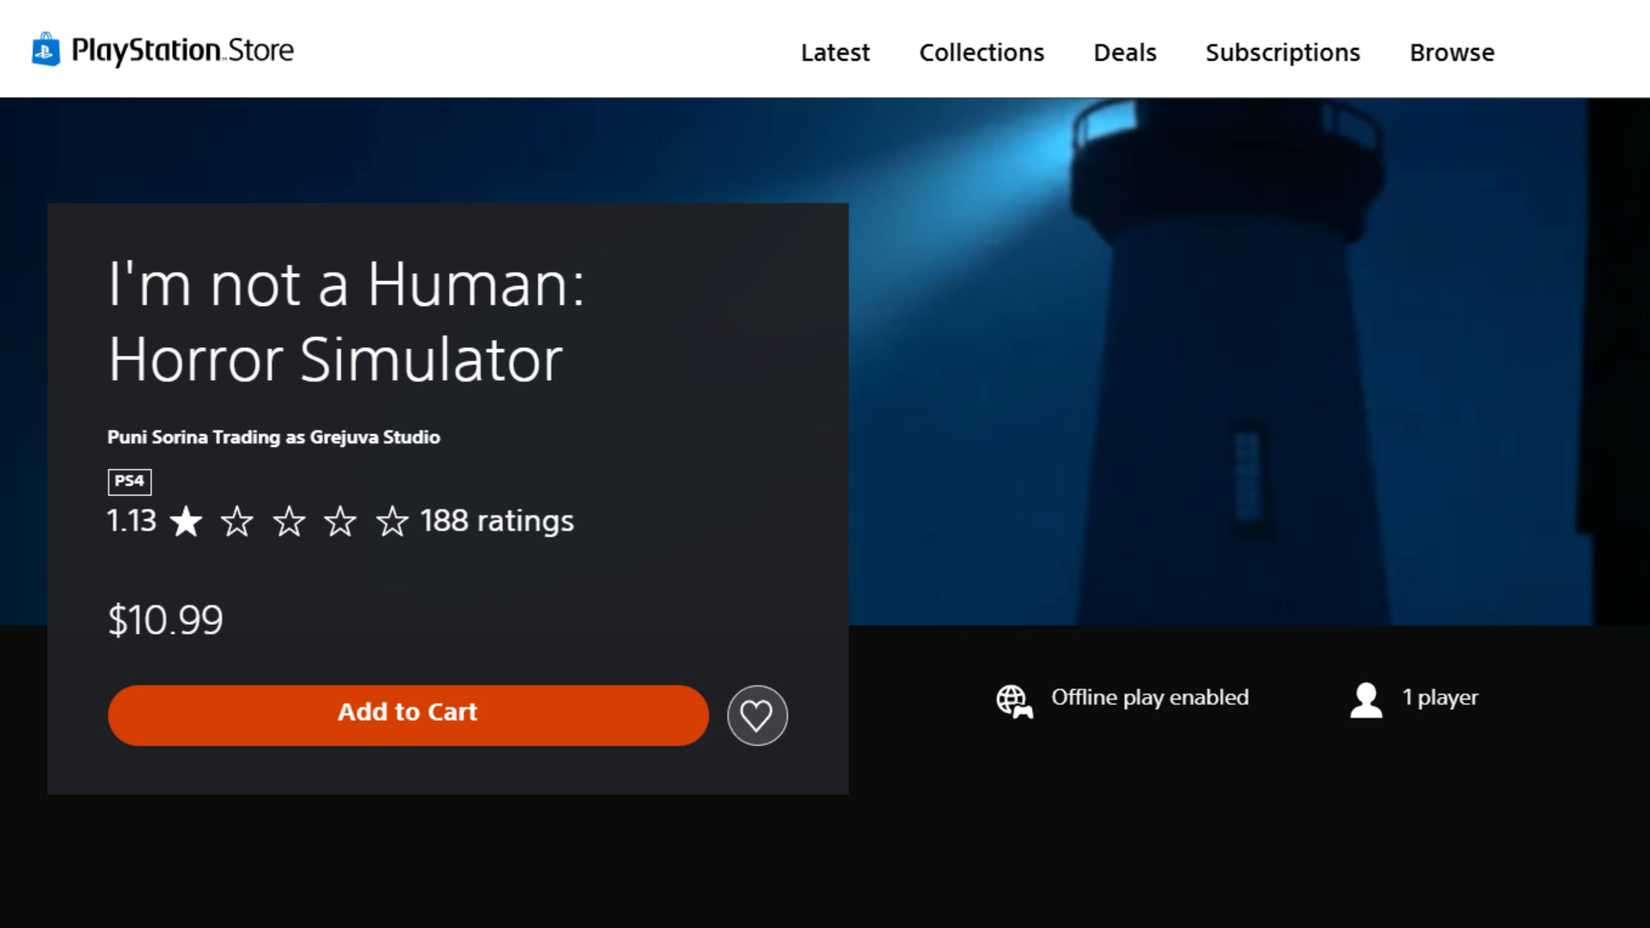
Task: View the 188 ratings details
Action: coord(497,521)
